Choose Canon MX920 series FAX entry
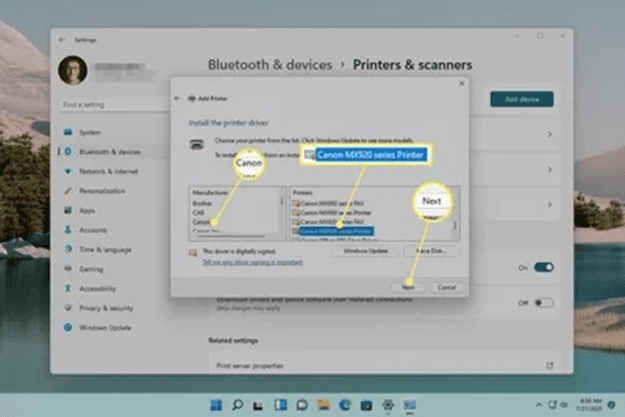 click(x=328, y=222)
